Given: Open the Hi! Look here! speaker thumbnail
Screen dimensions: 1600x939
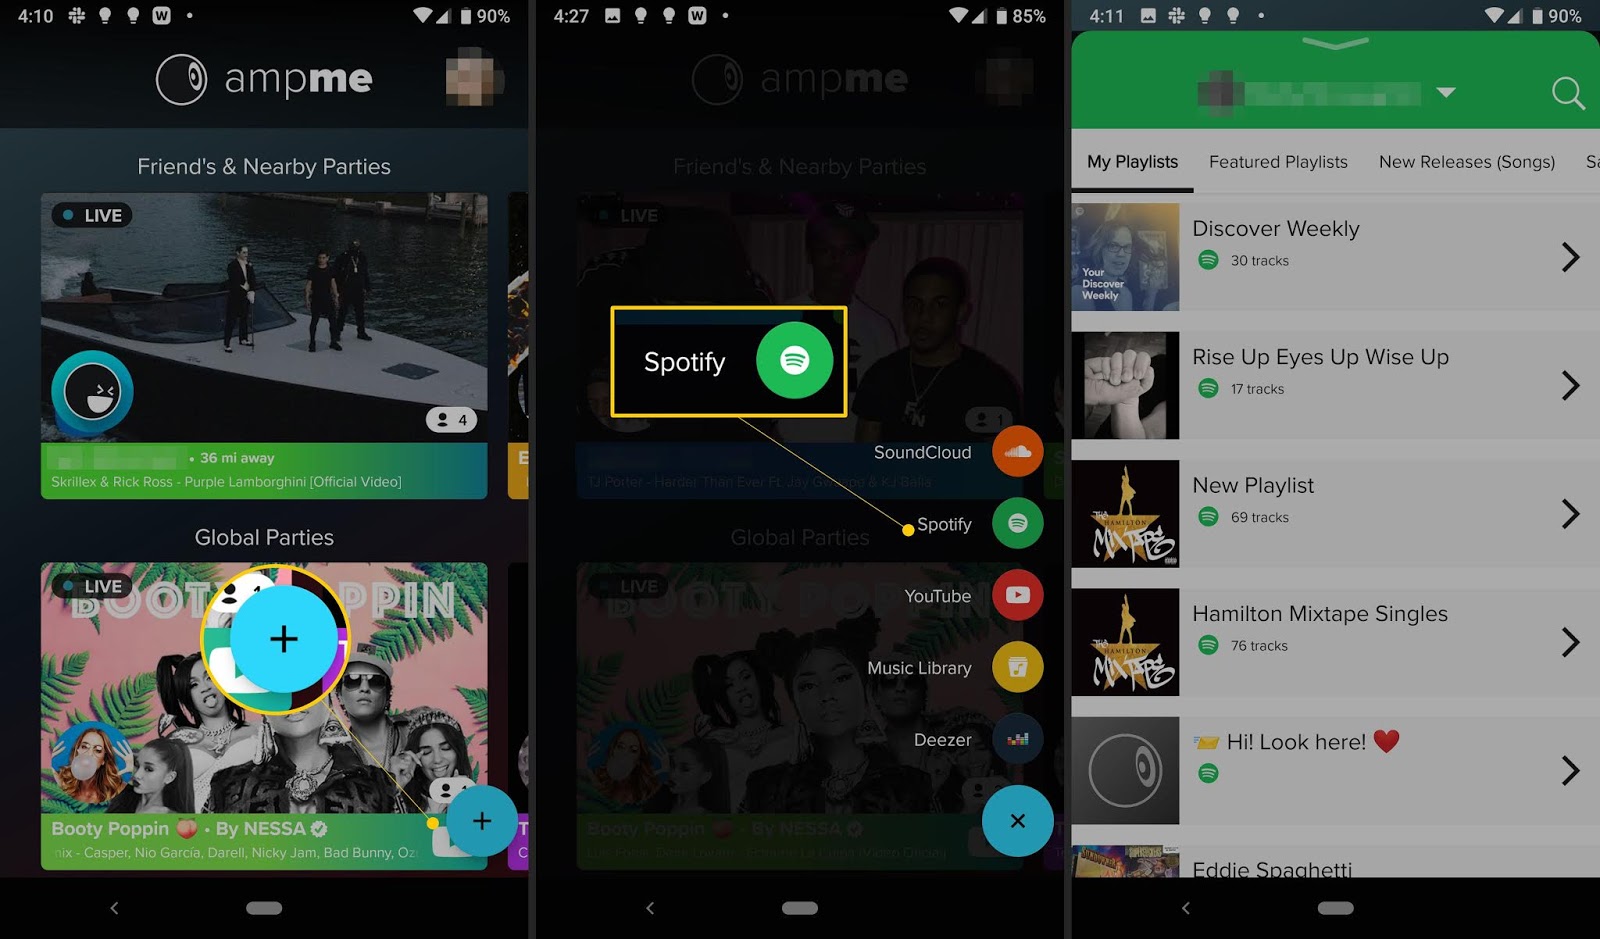Looking at the screenshot, I should [1126, 770].
